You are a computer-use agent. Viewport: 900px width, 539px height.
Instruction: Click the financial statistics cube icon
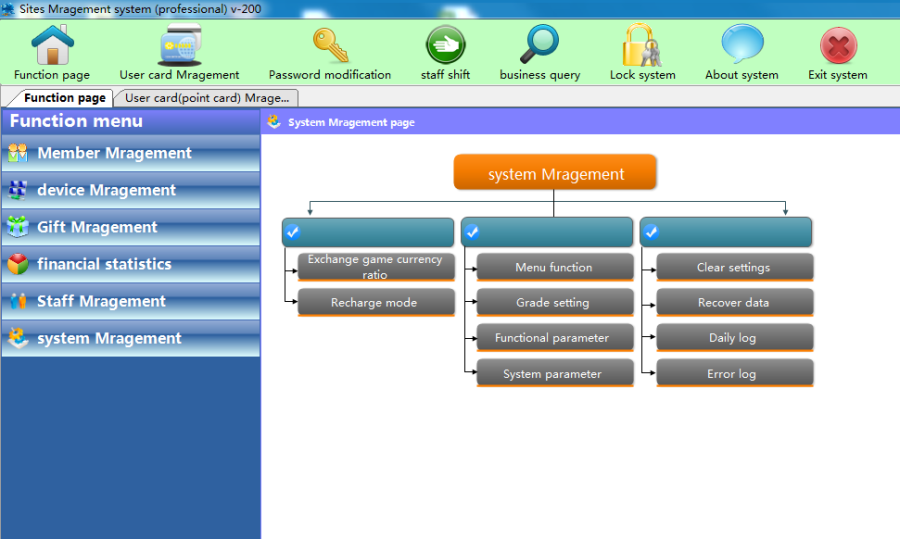coord(18,264)
